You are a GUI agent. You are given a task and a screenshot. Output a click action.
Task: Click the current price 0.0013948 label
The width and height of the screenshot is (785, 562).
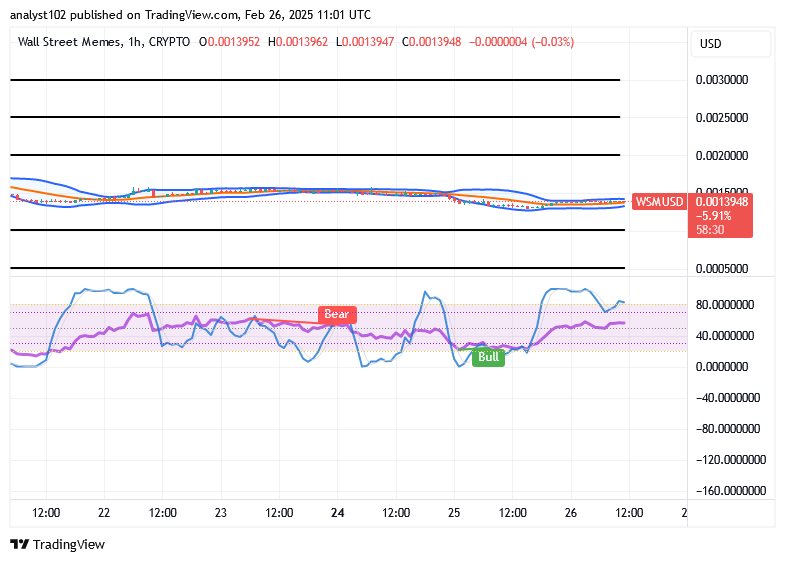pyautogui.click(x=721, y=202)
